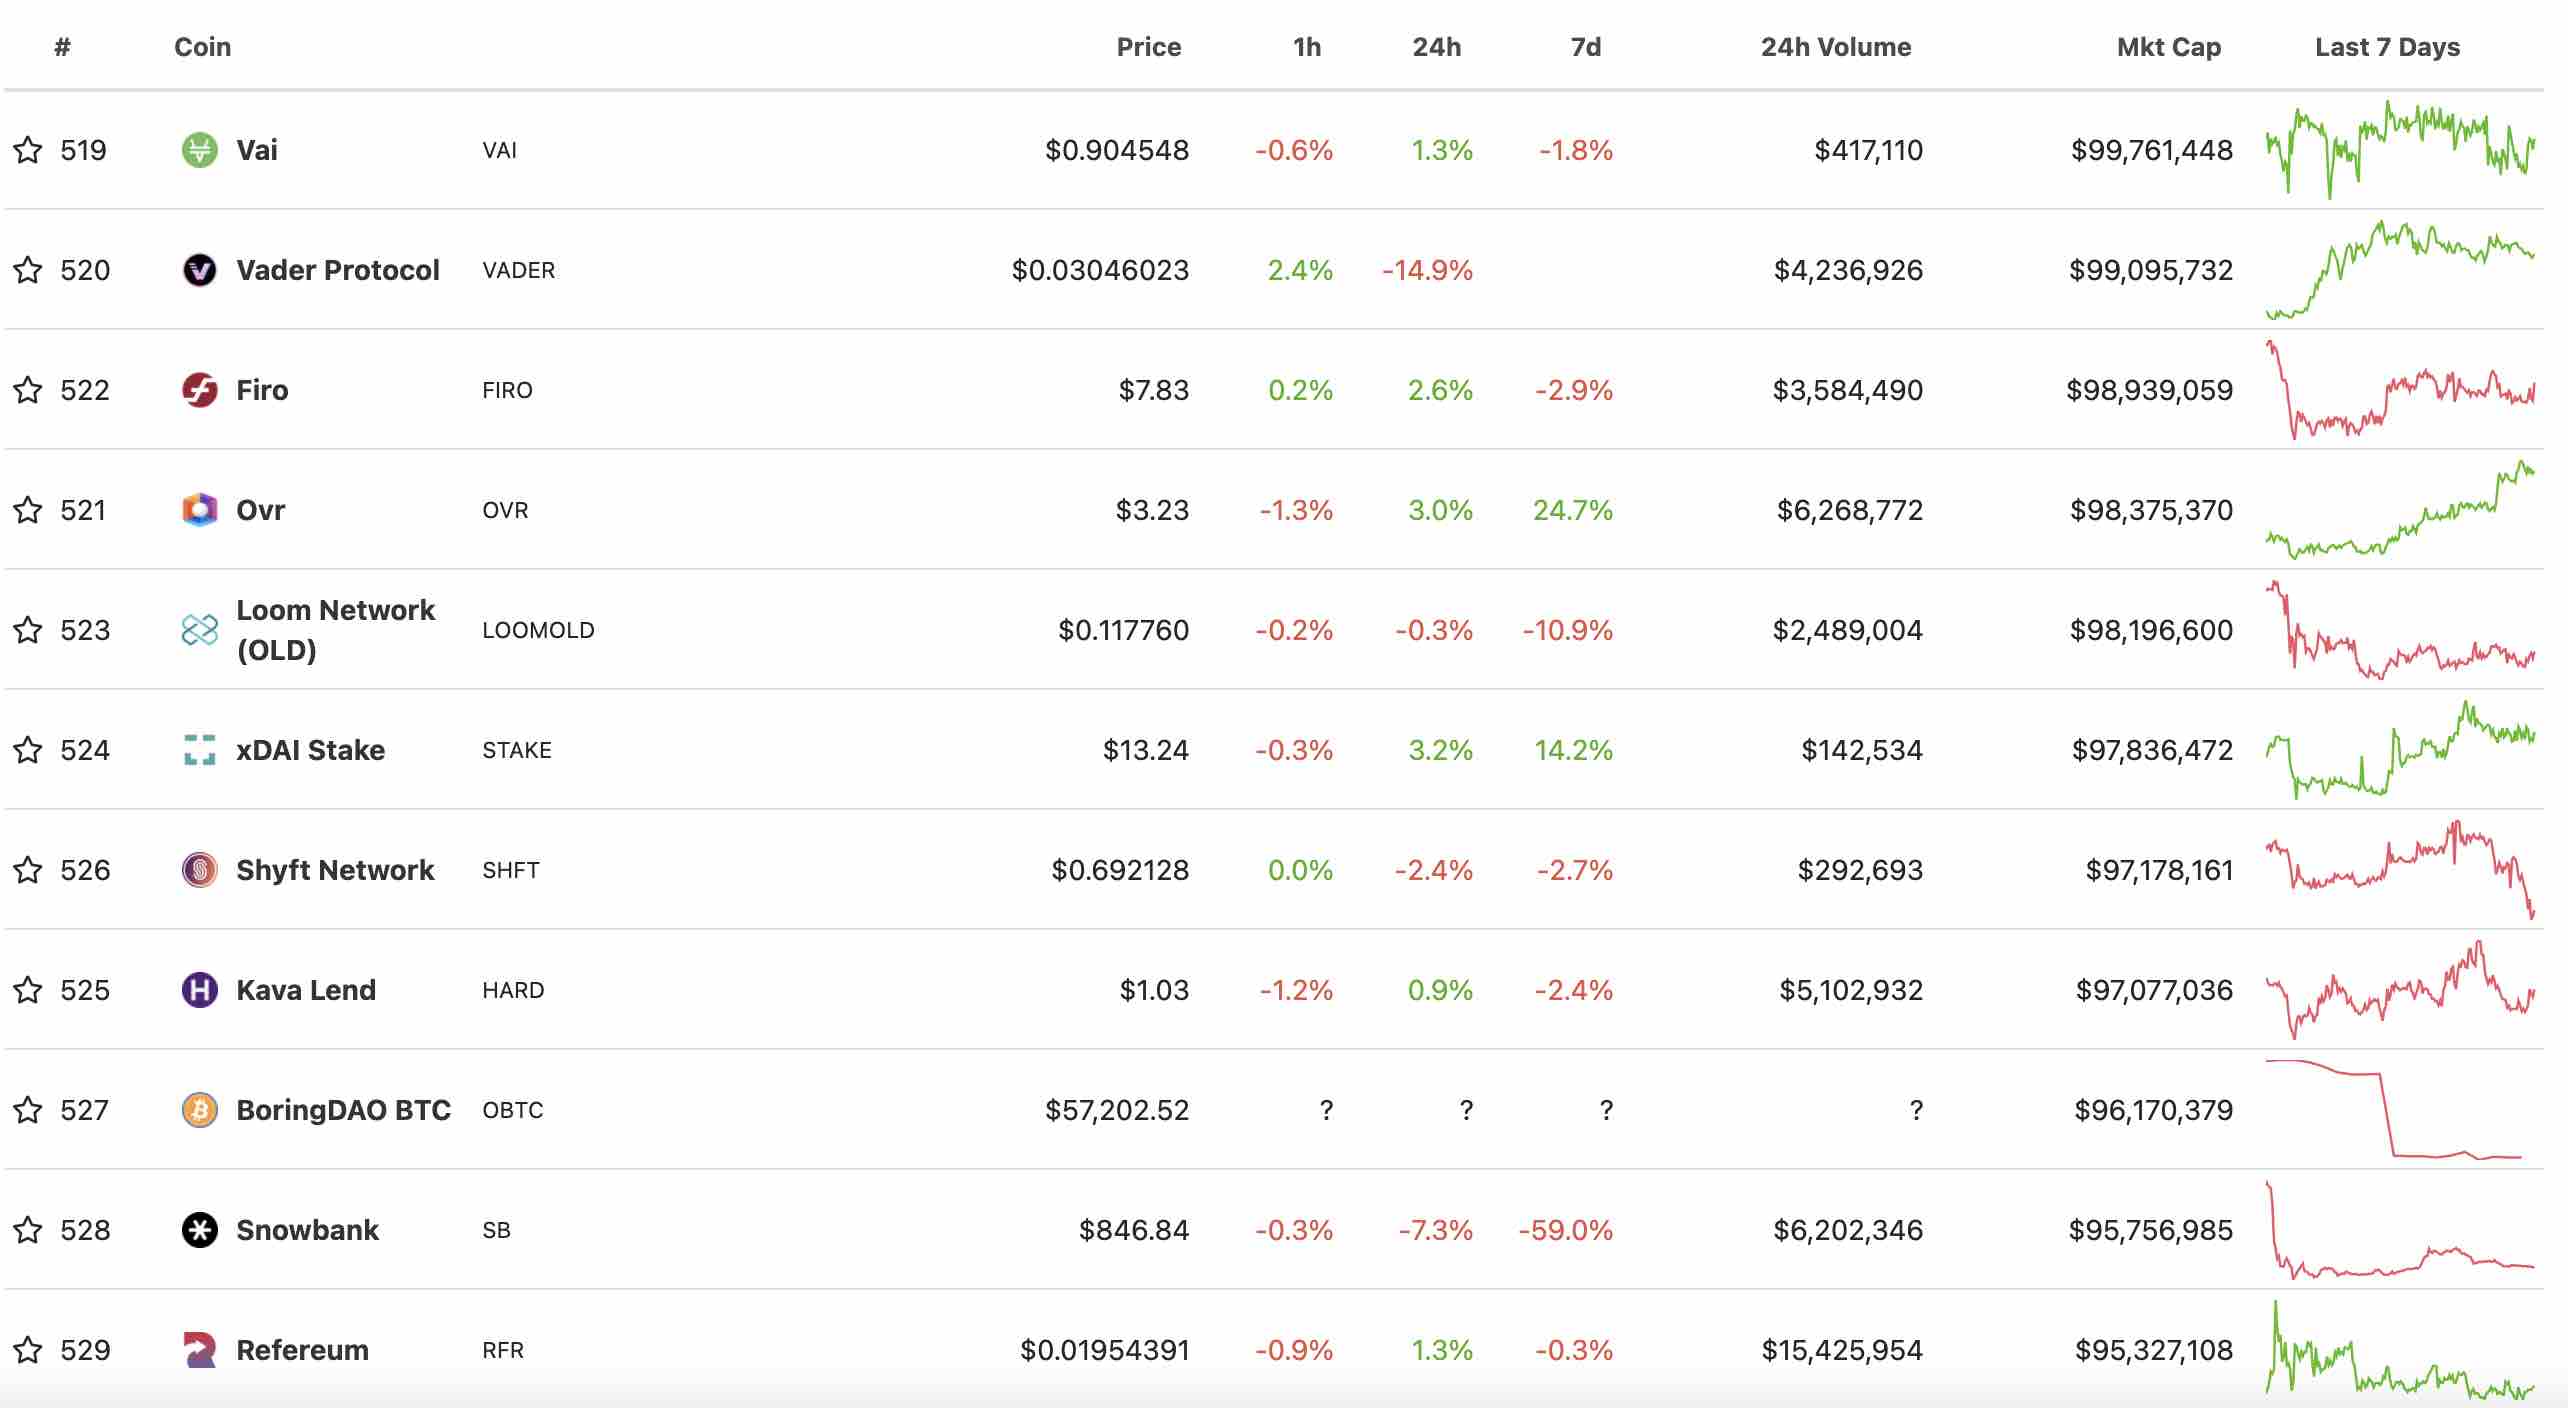View the Firo 7-day price sparkline
2568x1408 pixels.
[x=2400, y=390]
